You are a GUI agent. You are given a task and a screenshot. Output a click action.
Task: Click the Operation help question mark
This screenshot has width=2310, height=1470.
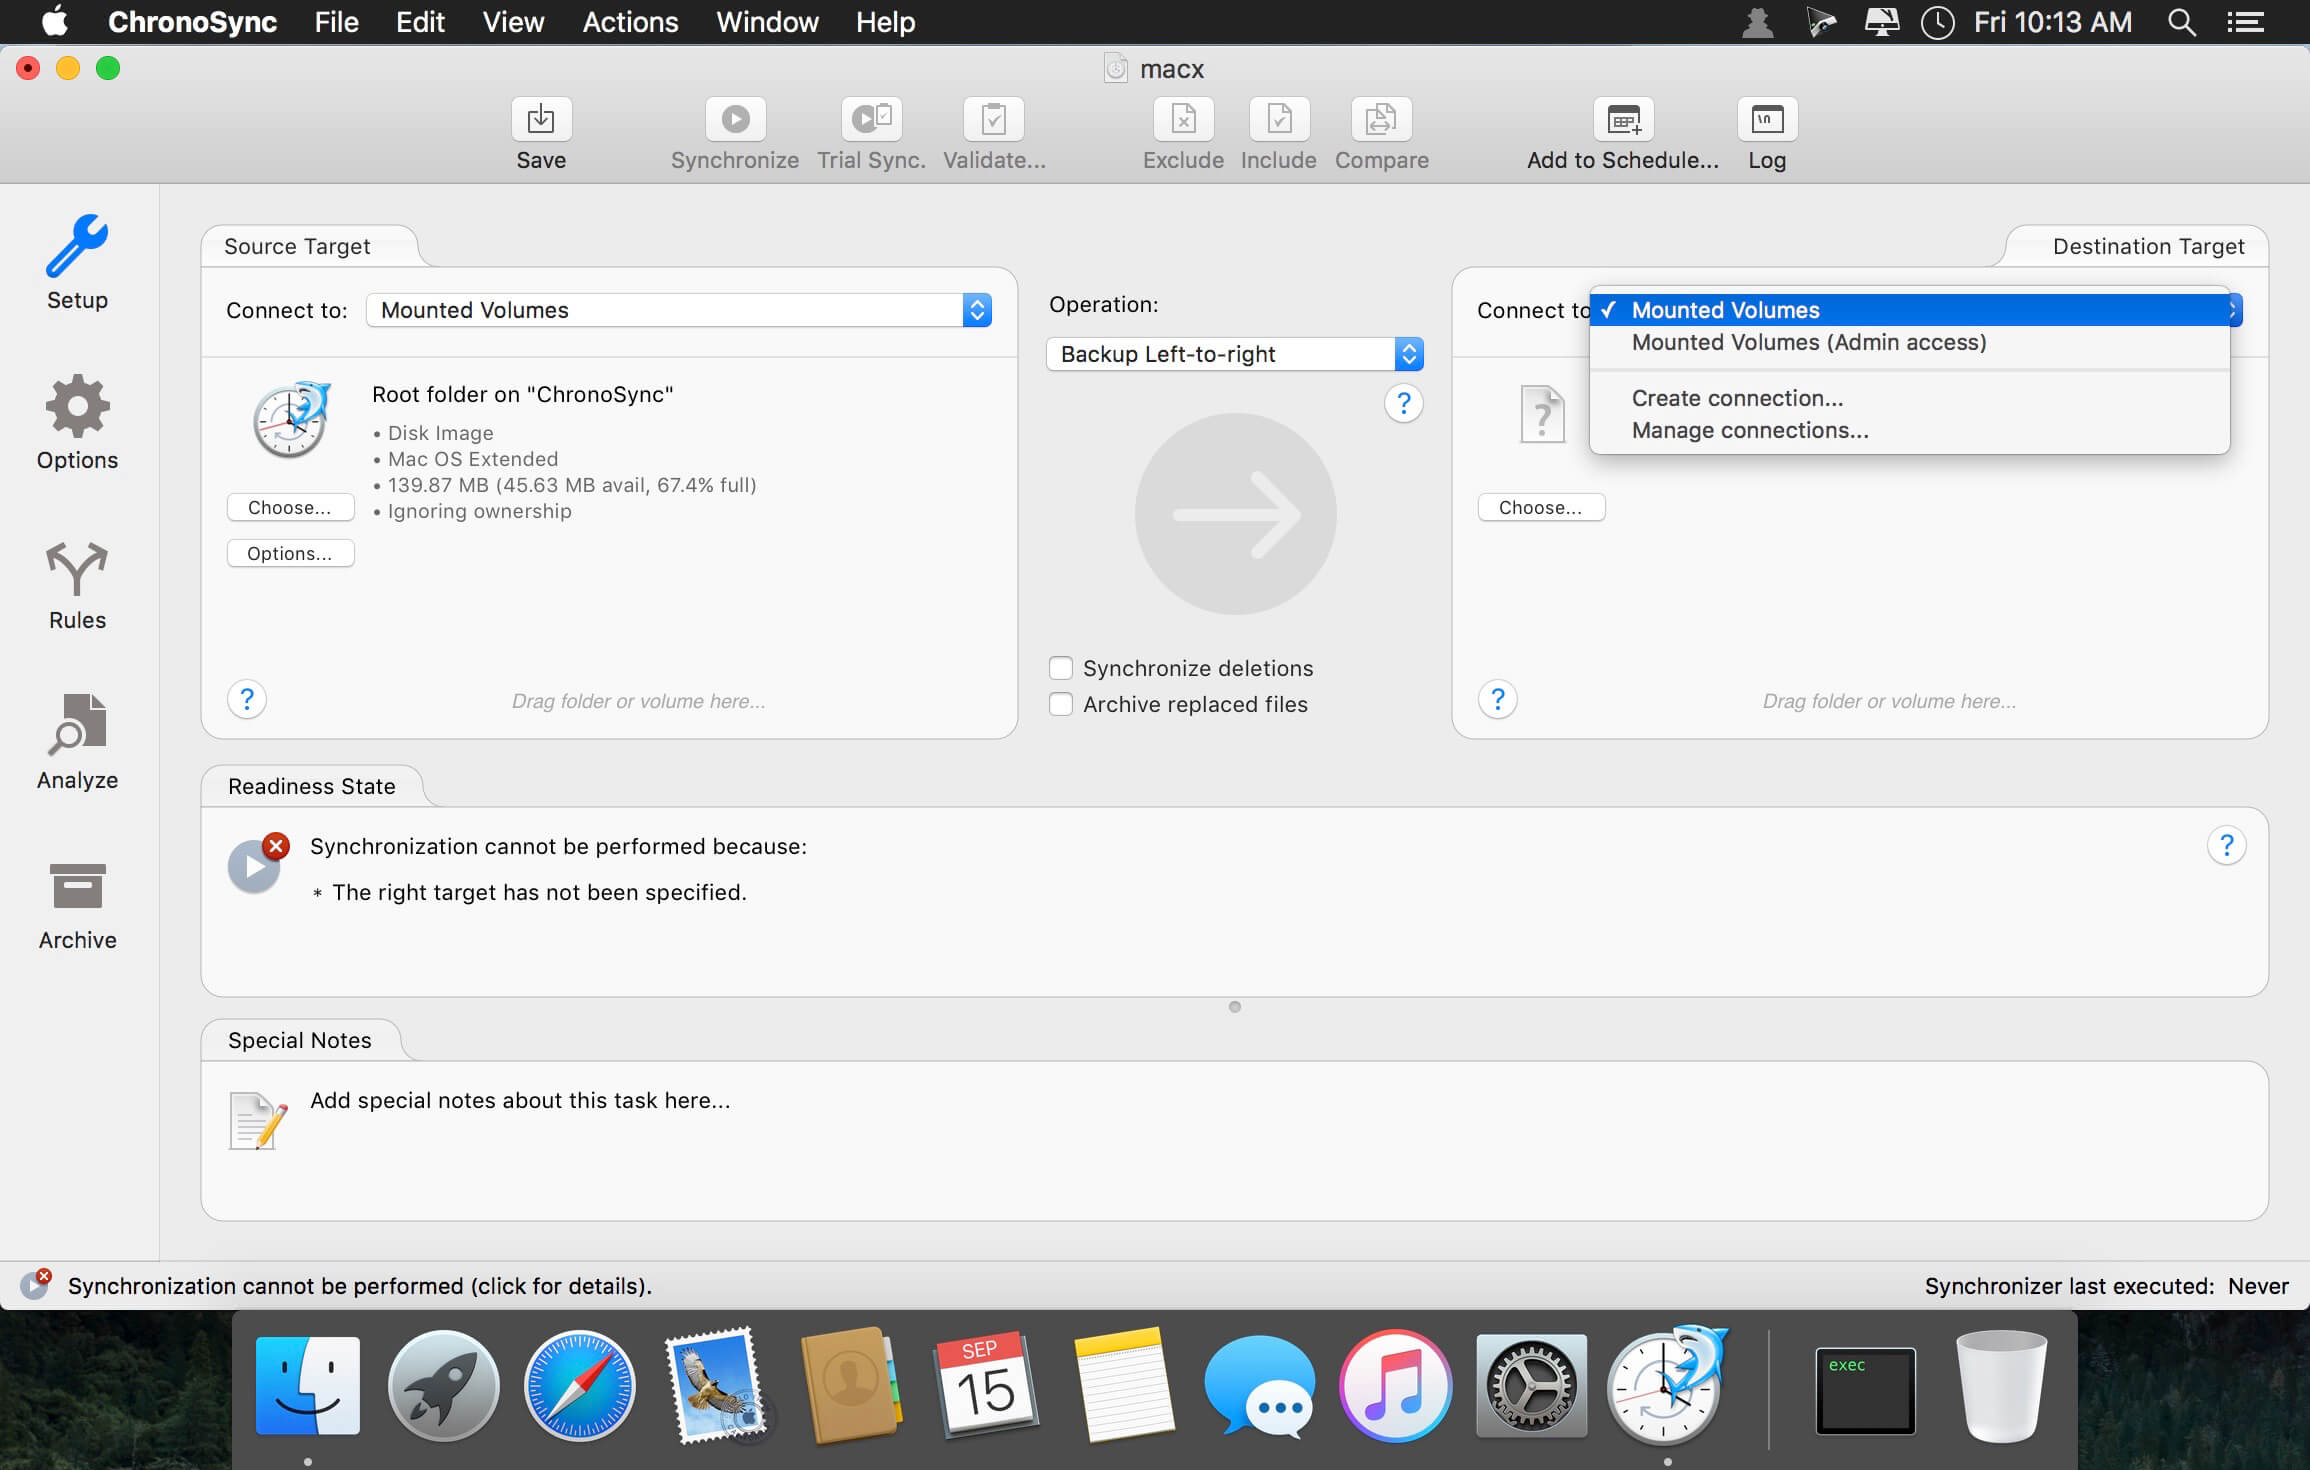coord(1403,403)
